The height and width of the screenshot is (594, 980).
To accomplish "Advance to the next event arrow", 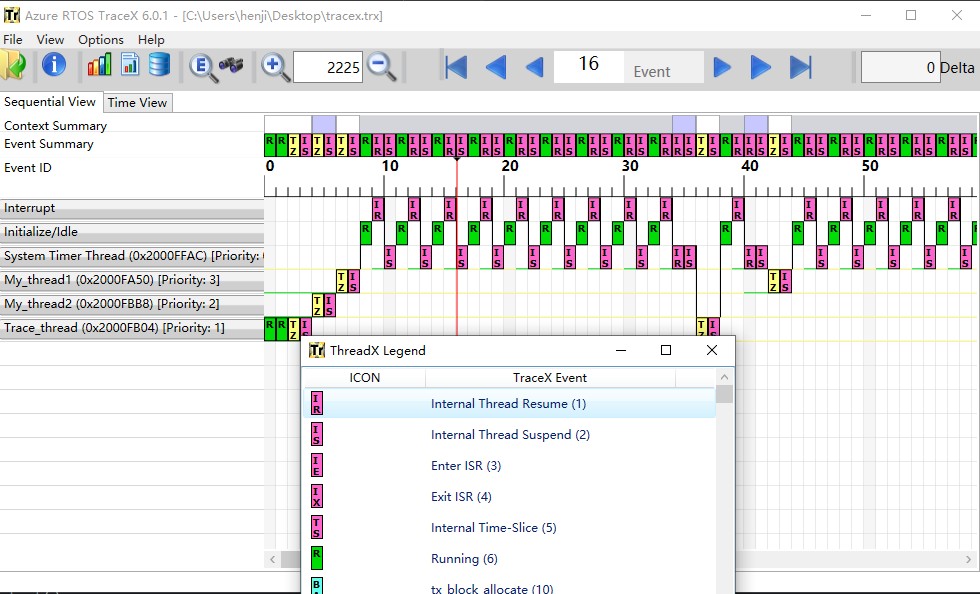I will [722, 66].
